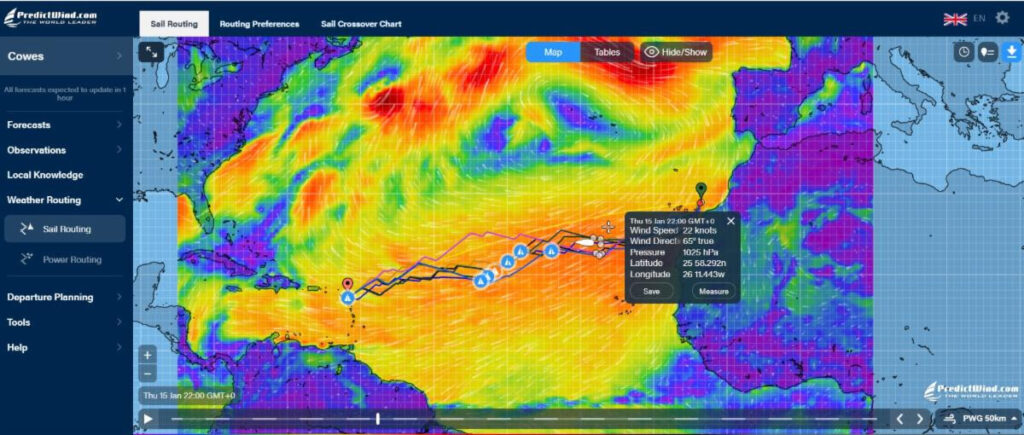Open the waypoint list icon
The height and width of the screenshot is (435, 1024).
pos(987,52)
